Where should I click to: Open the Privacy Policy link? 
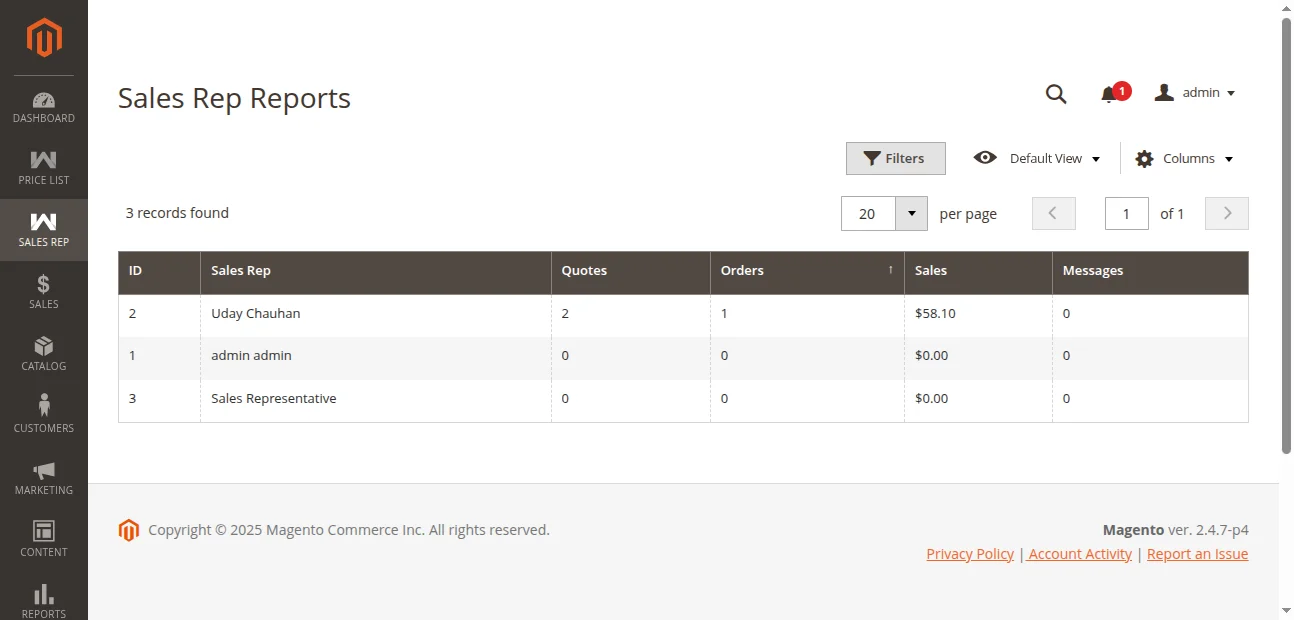click(970, 554)
